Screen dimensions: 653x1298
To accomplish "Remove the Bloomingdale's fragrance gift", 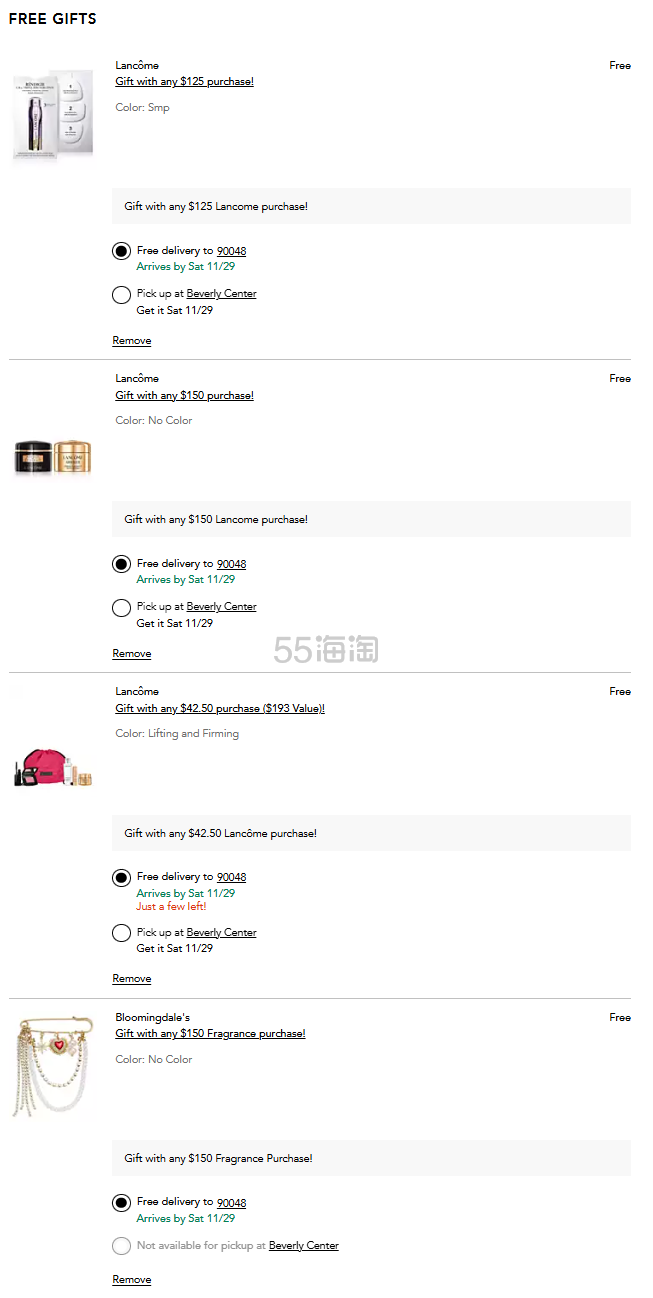I will (x=132, y=1280).
